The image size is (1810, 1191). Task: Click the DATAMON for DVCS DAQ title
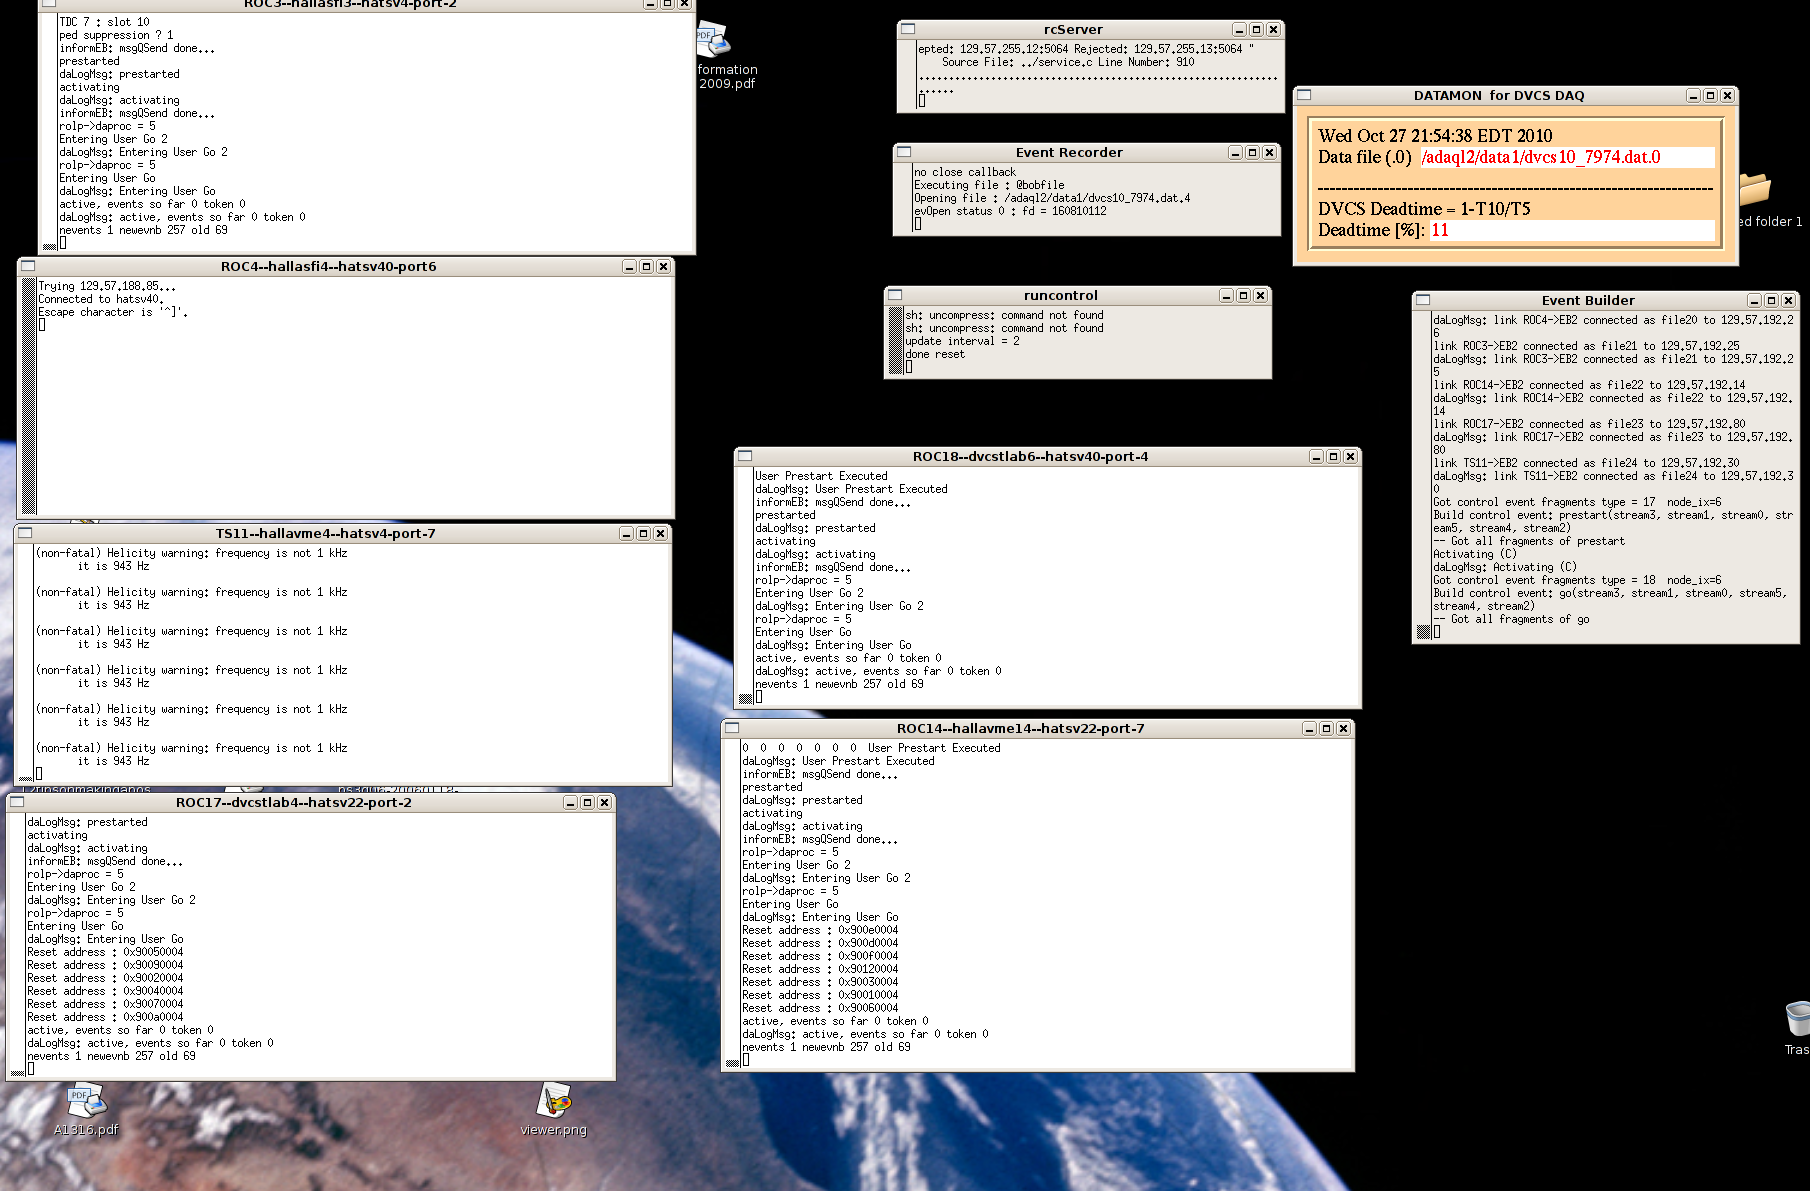point(1499,95)
